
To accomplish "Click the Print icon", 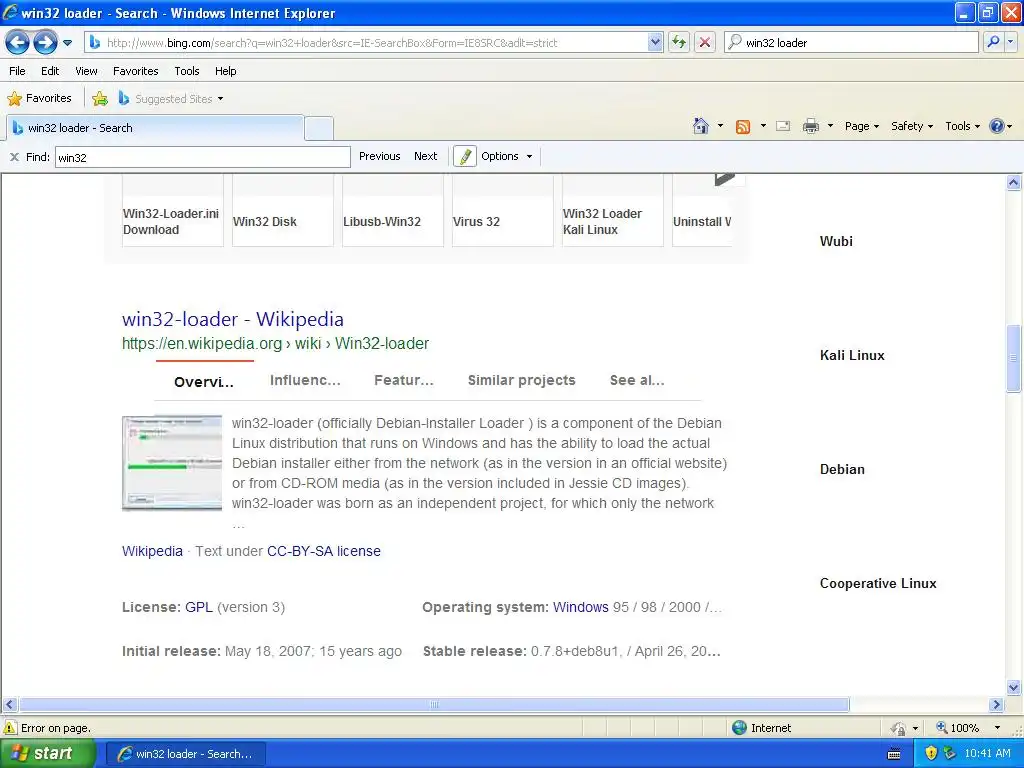I will [810, 126].
